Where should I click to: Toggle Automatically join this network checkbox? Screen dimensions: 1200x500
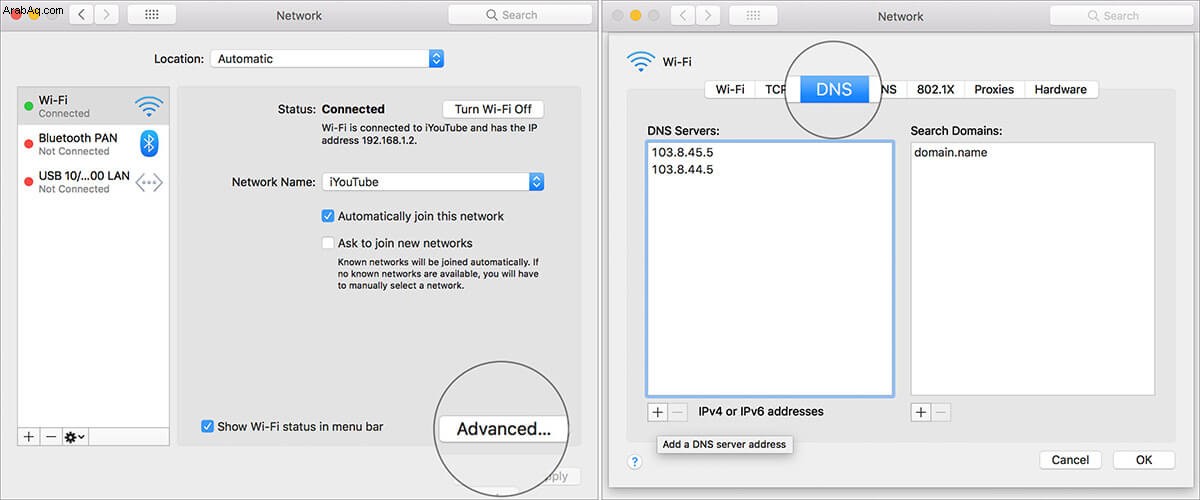(x=328, y=216)
